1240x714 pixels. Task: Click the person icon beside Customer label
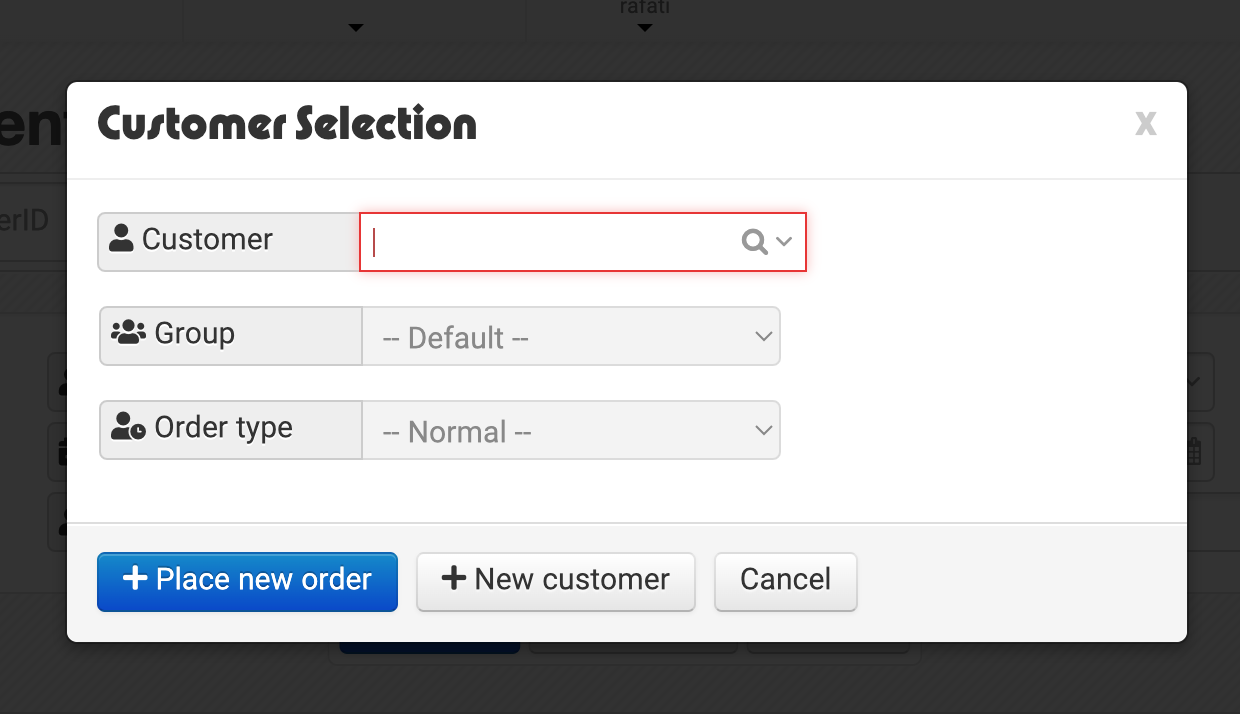[122, 238]
